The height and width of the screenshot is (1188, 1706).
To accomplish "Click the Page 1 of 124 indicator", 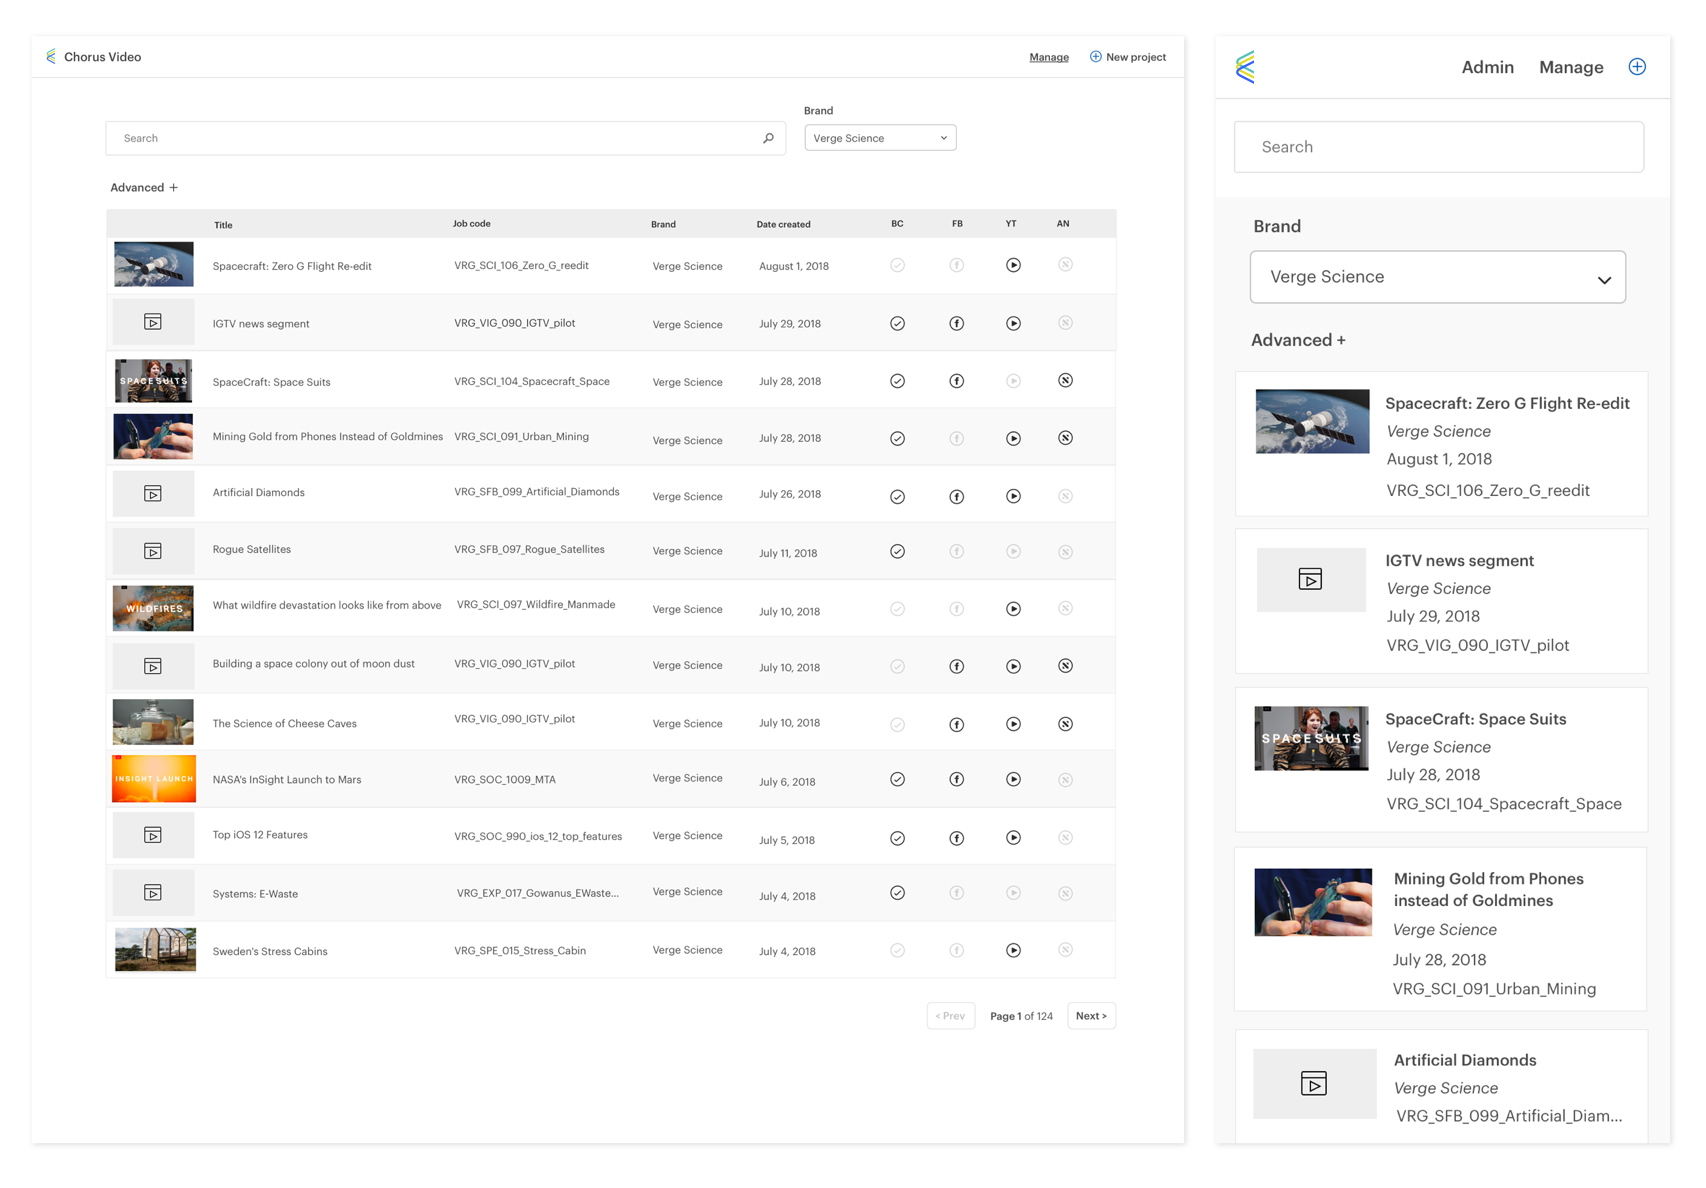I will click(x=1021, y=1016).
